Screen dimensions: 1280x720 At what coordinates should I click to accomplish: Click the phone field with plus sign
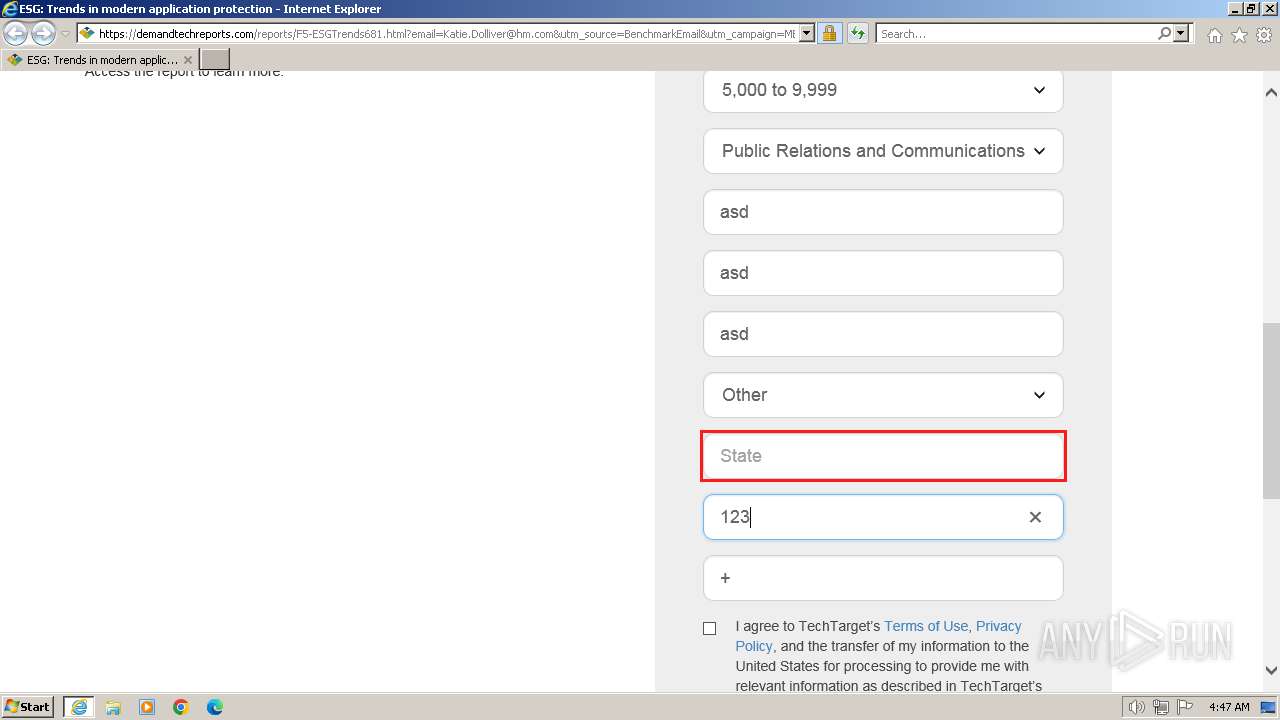point(883,578)
